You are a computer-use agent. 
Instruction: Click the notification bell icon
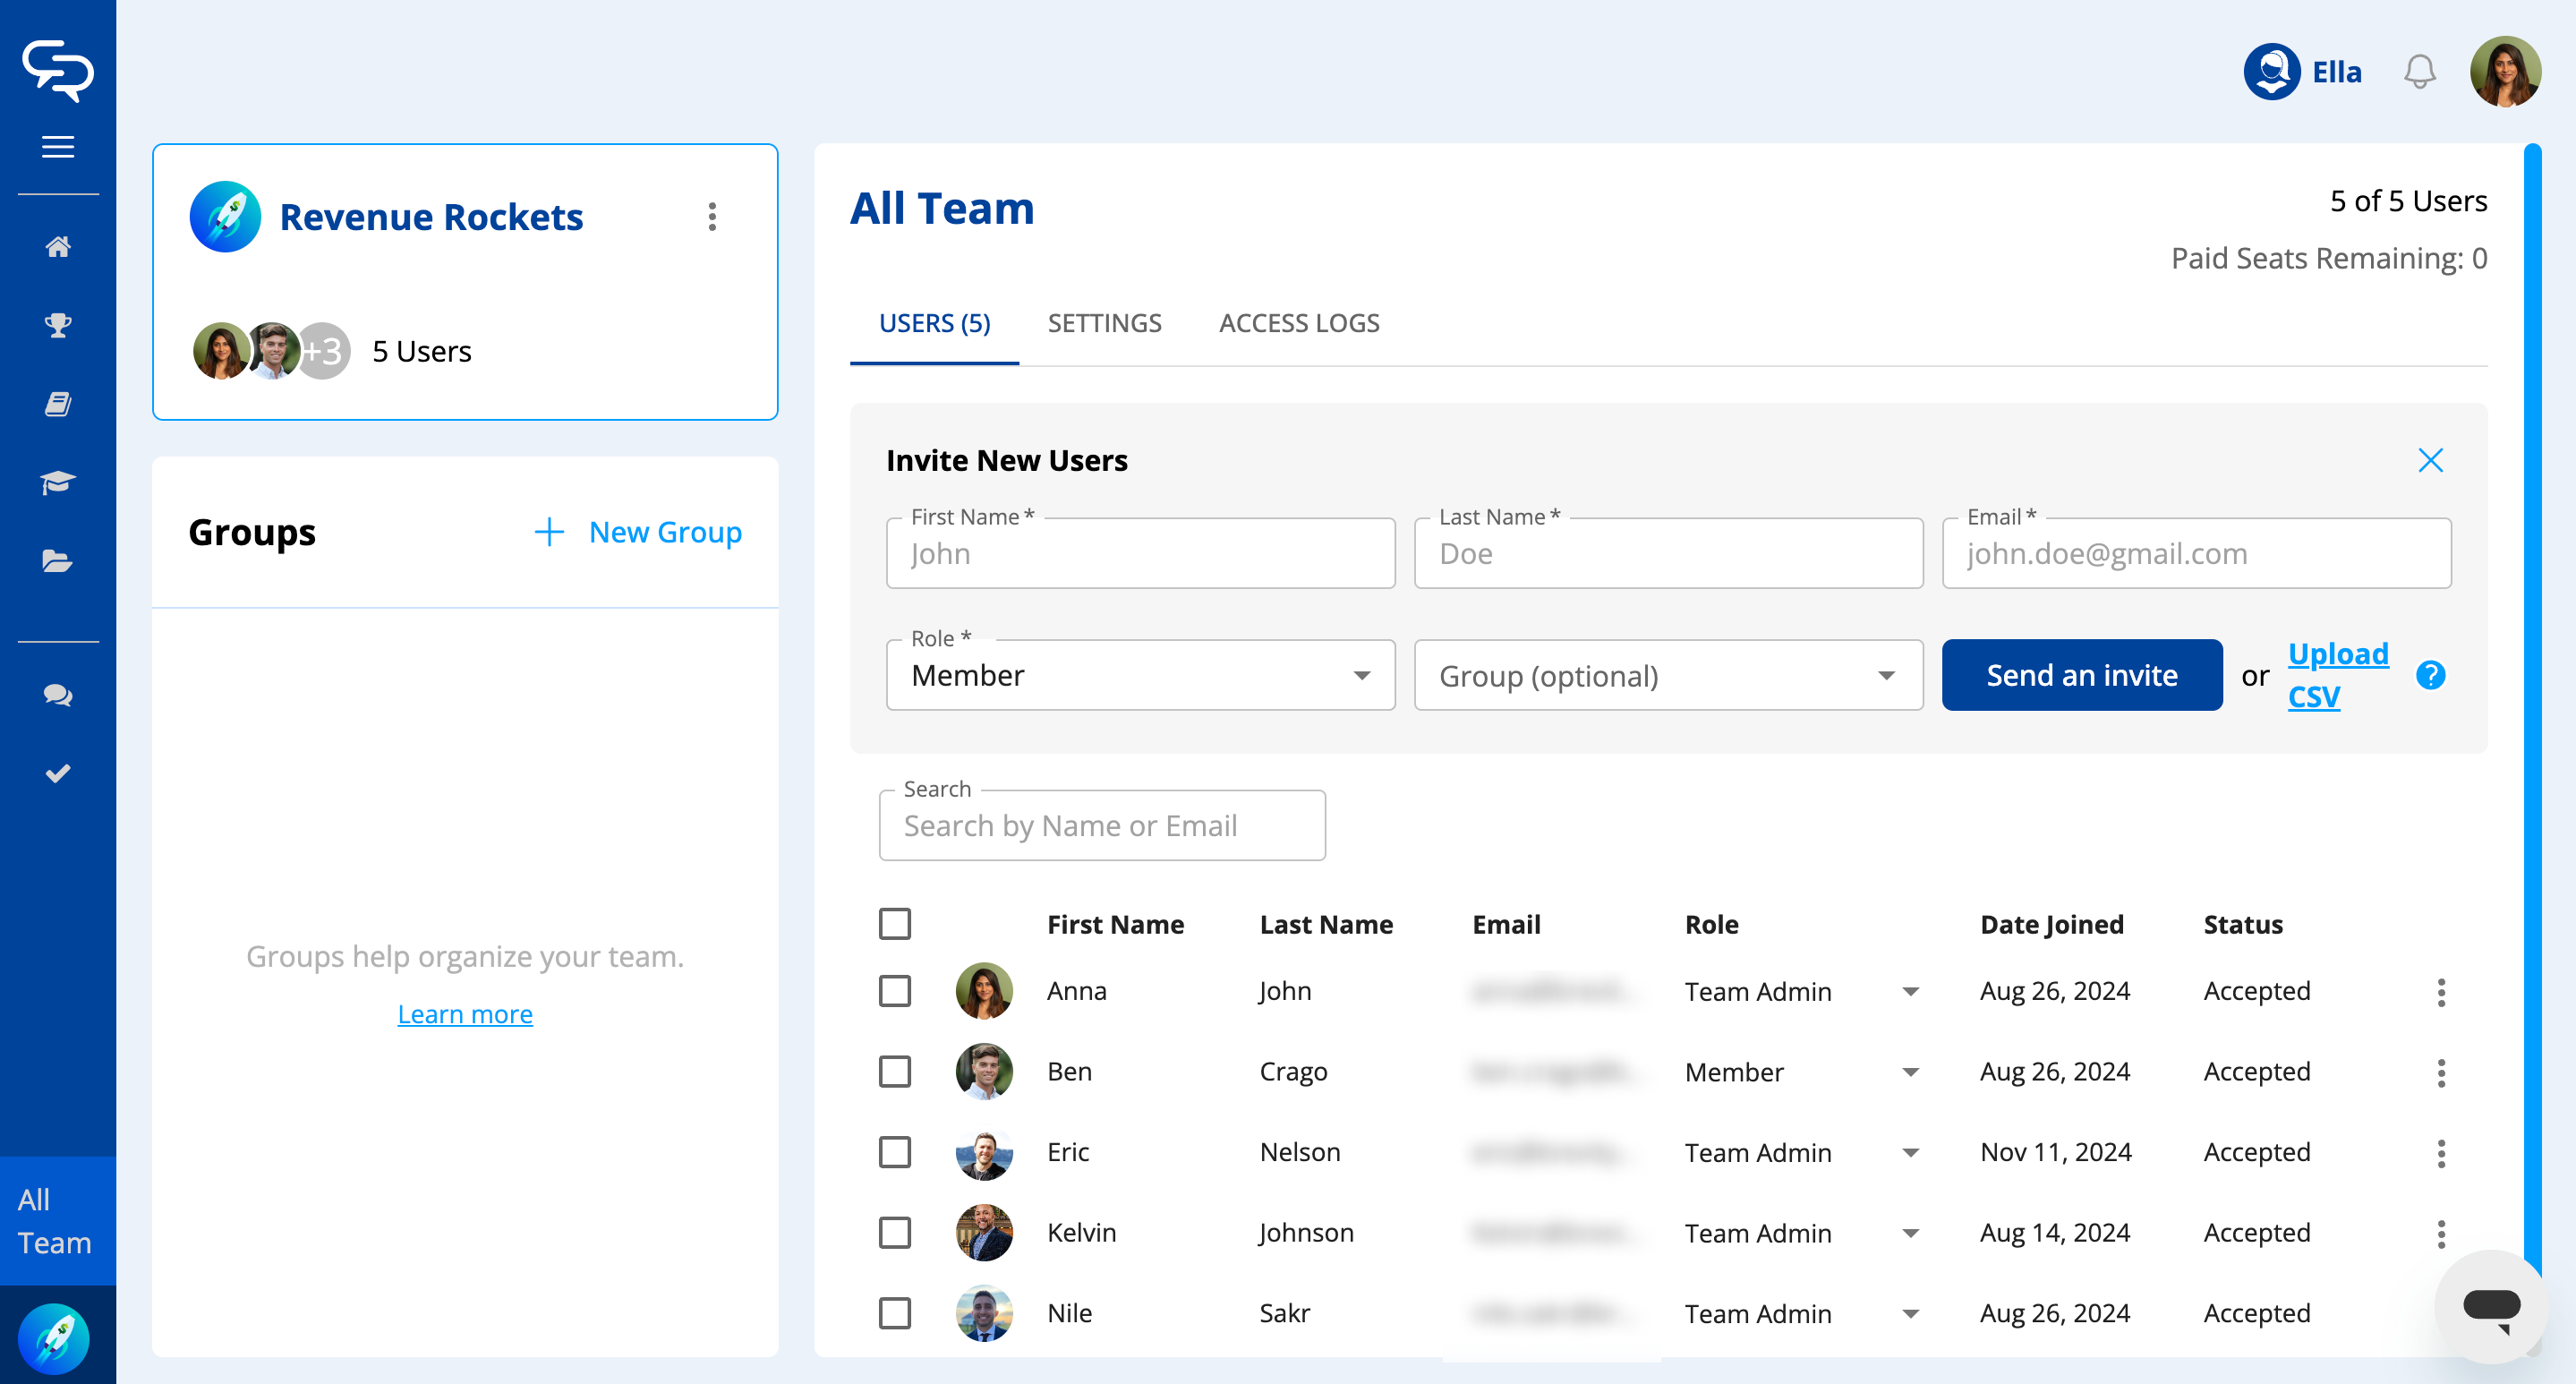[2419, 72]
